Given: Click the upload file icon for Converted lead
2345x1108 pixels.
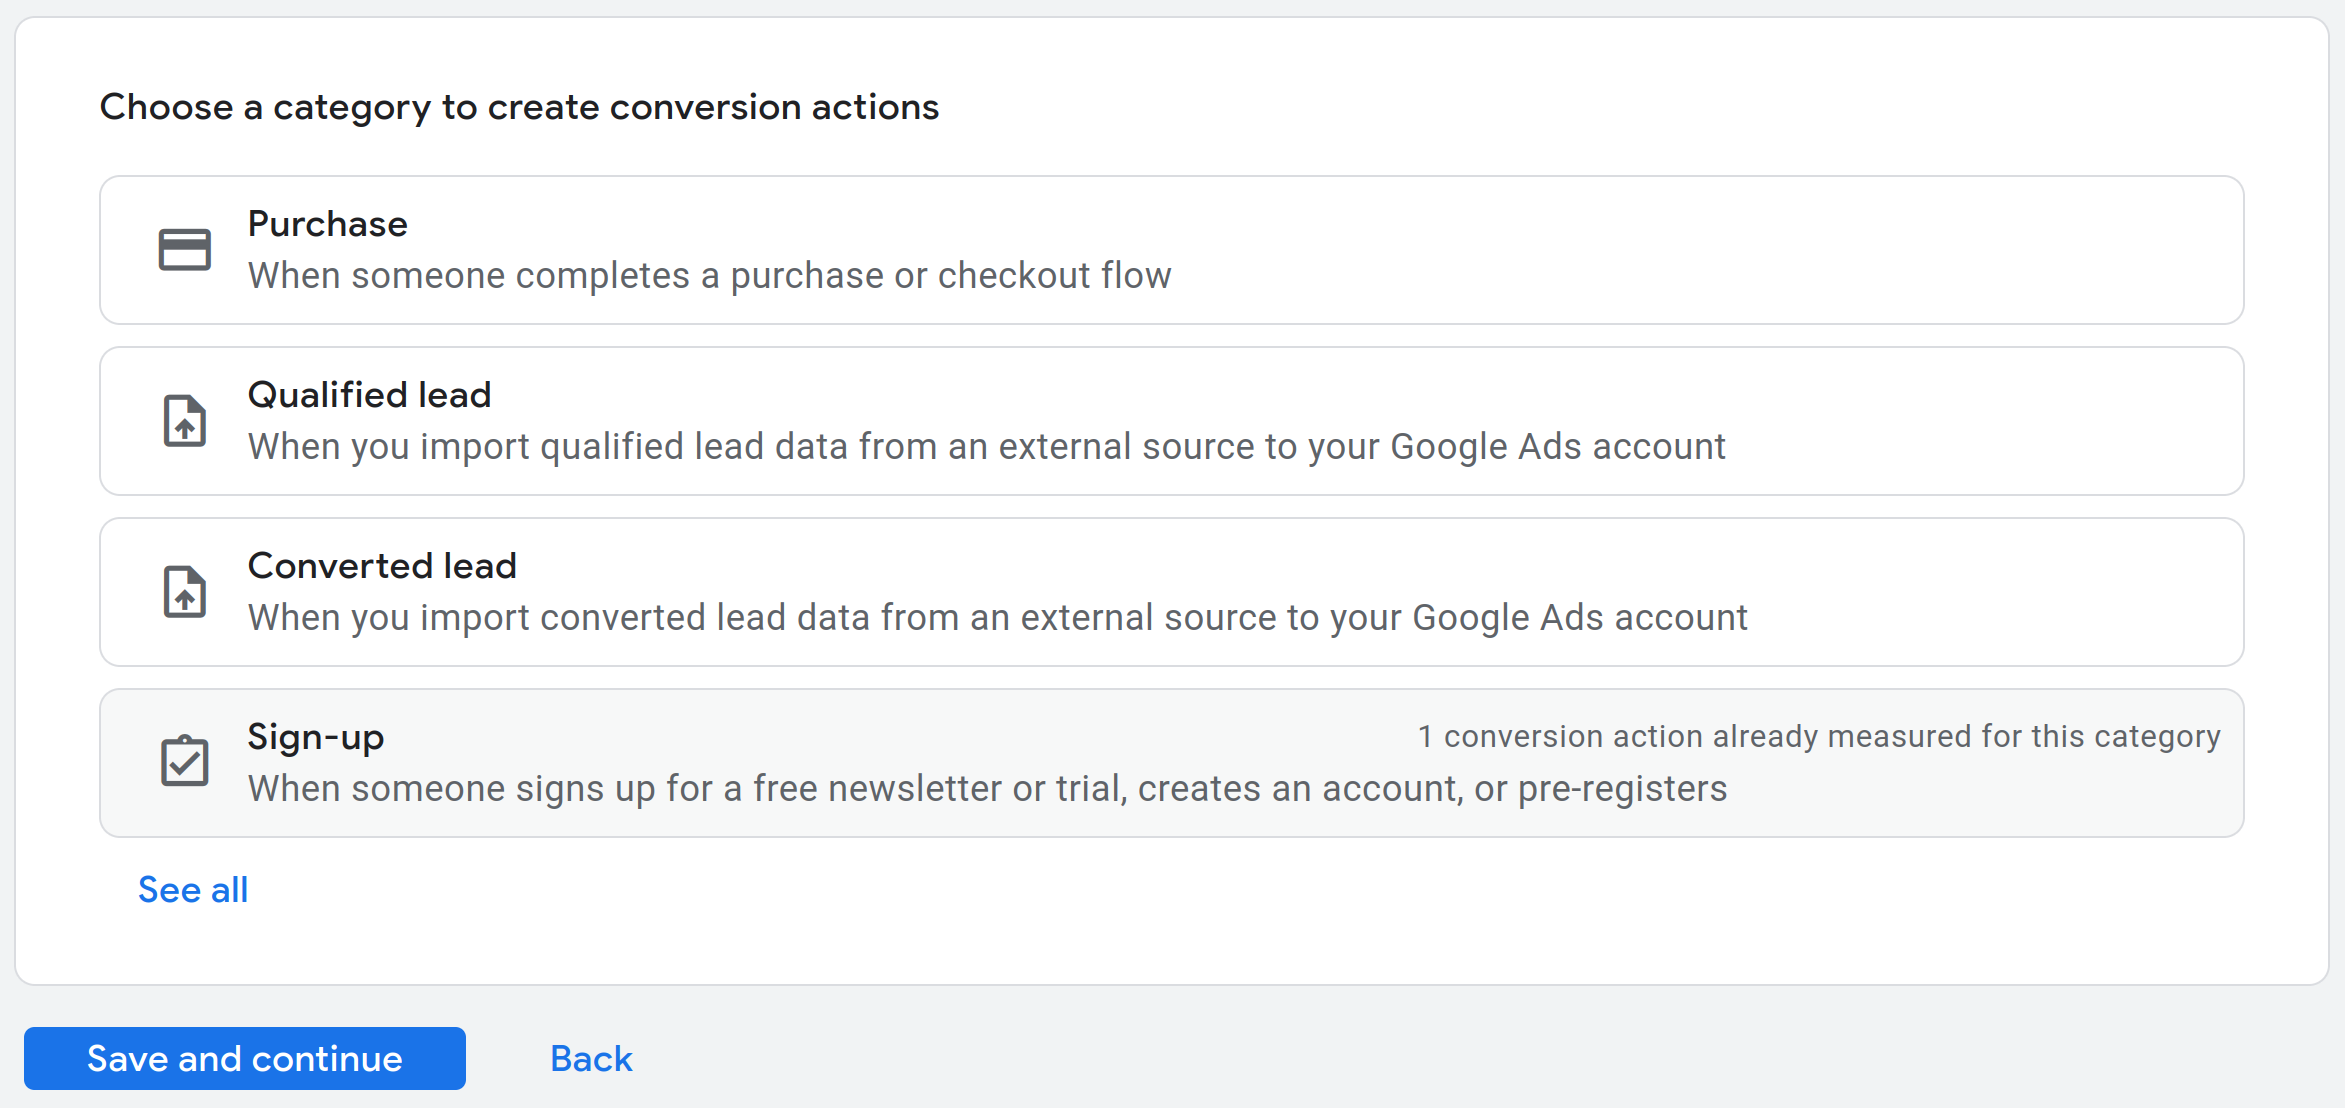Looking at the screenshot, I should 185,591.
